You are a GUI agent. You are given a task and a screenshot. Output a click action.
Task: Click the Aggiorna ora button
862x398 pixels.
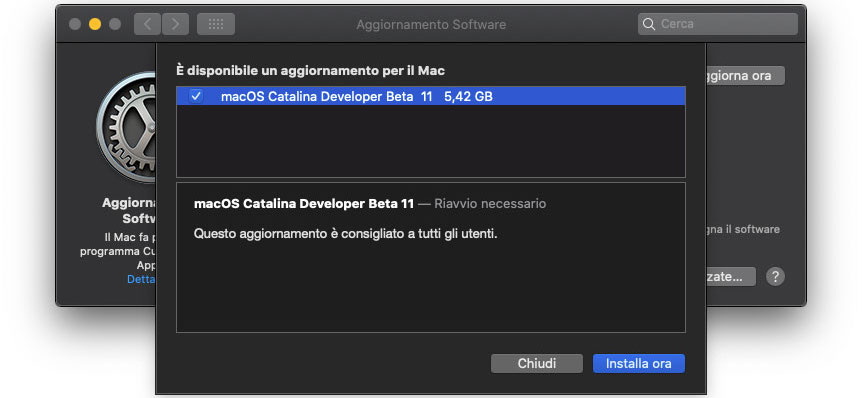tap(745, 76)
